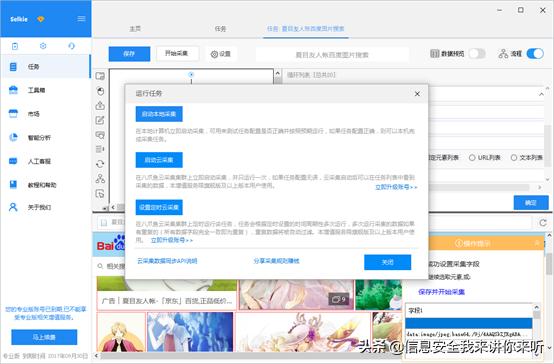Click the Baidu logo in browser

111,244
